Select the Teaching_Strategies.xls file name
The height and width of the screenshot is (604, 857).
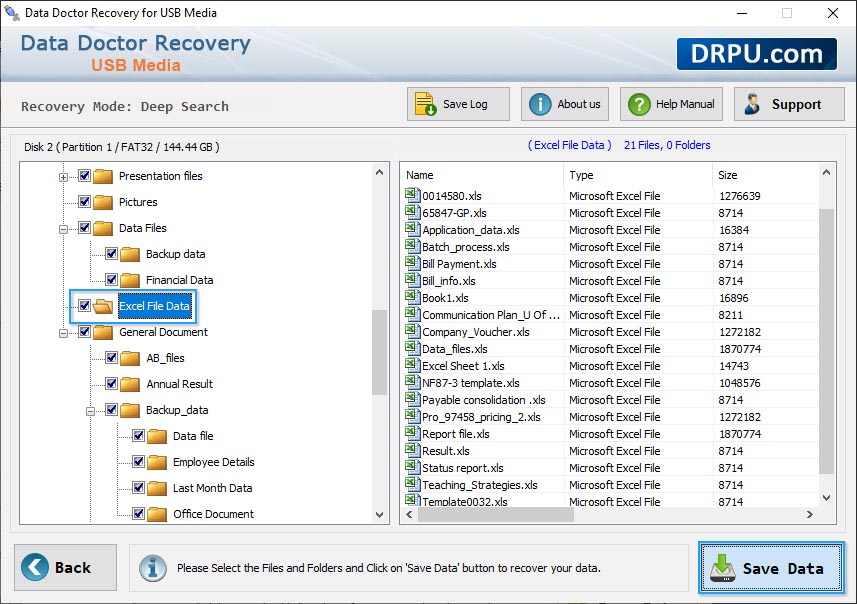point(479,485)
